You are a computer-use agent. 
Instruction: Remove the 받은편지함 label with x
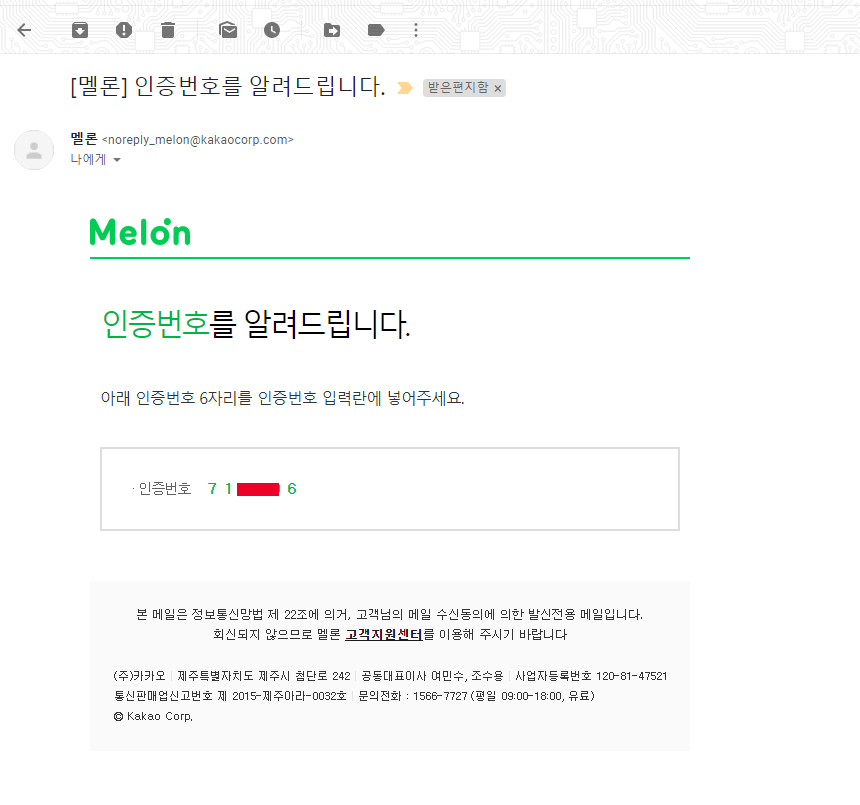pyautogui.click(x=497, y=88)
